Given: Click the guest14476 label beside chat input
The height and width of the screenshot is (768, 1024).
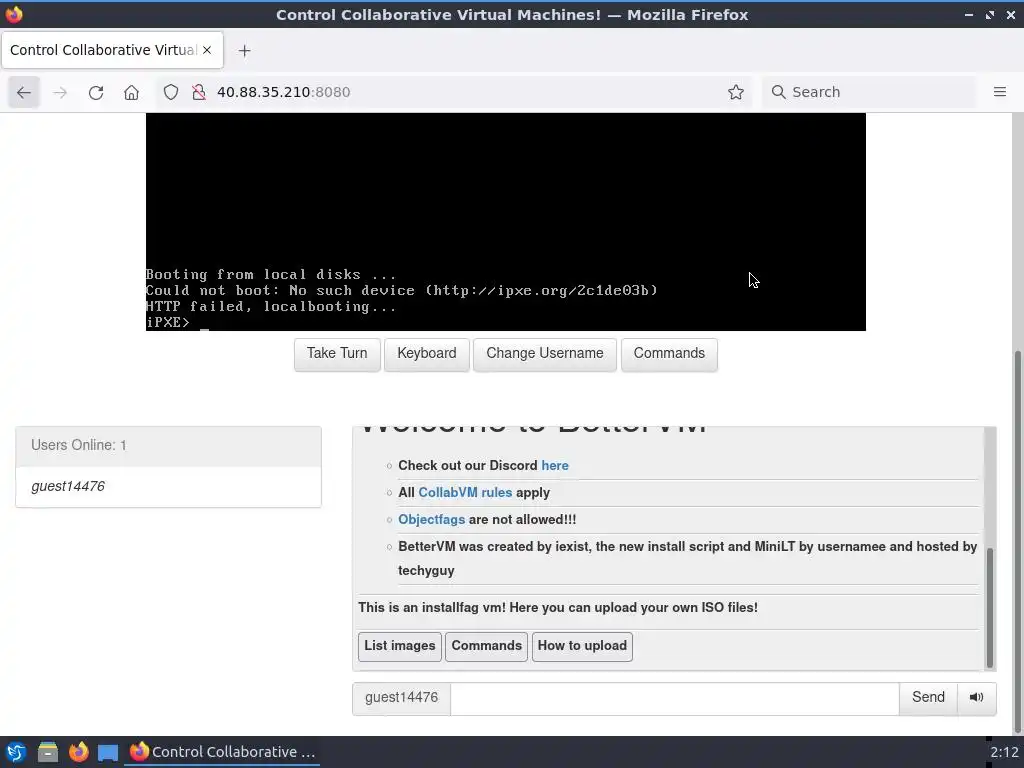Looking at the screenshot, I should pos(401,697).
